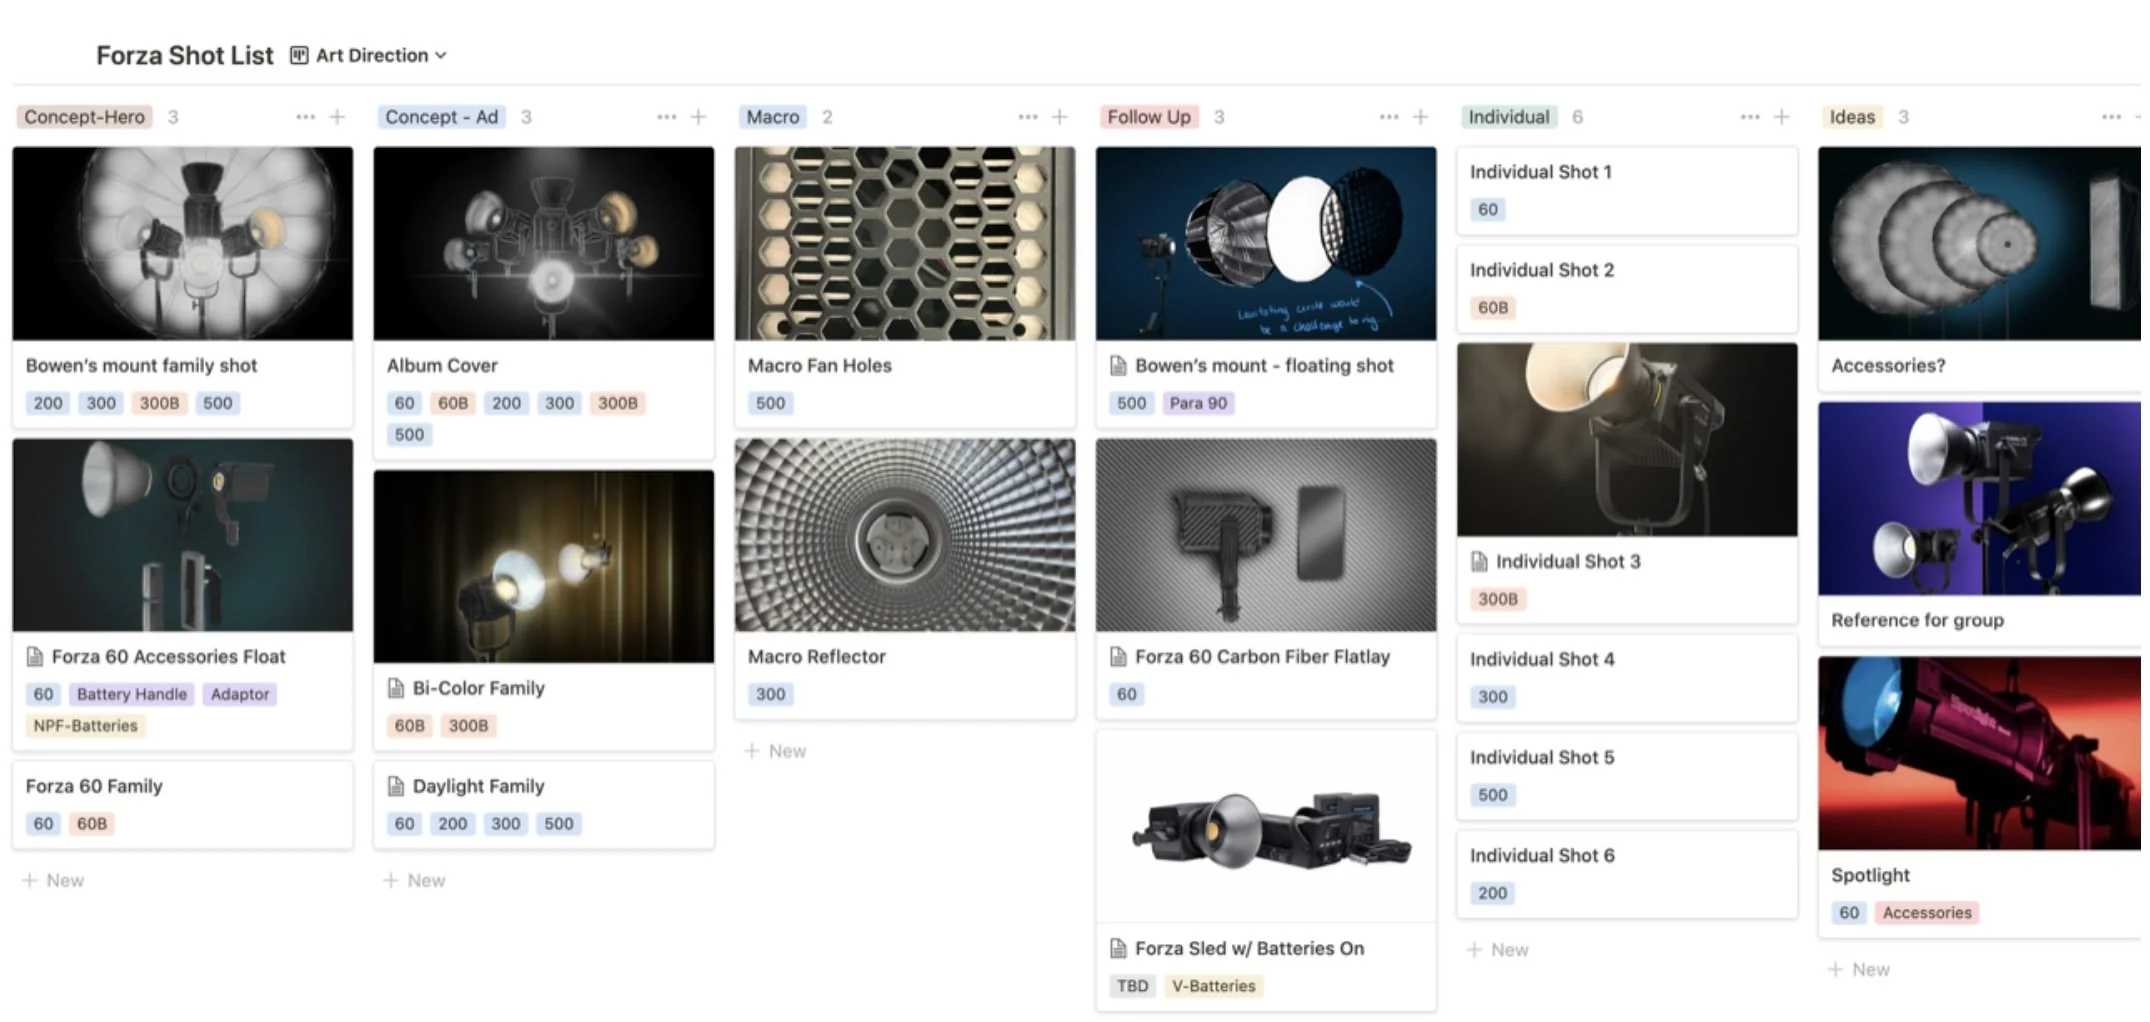Open options menu for Individual column
The height and width of the screenshot is (1022, 2150).
click(1749, 117)
